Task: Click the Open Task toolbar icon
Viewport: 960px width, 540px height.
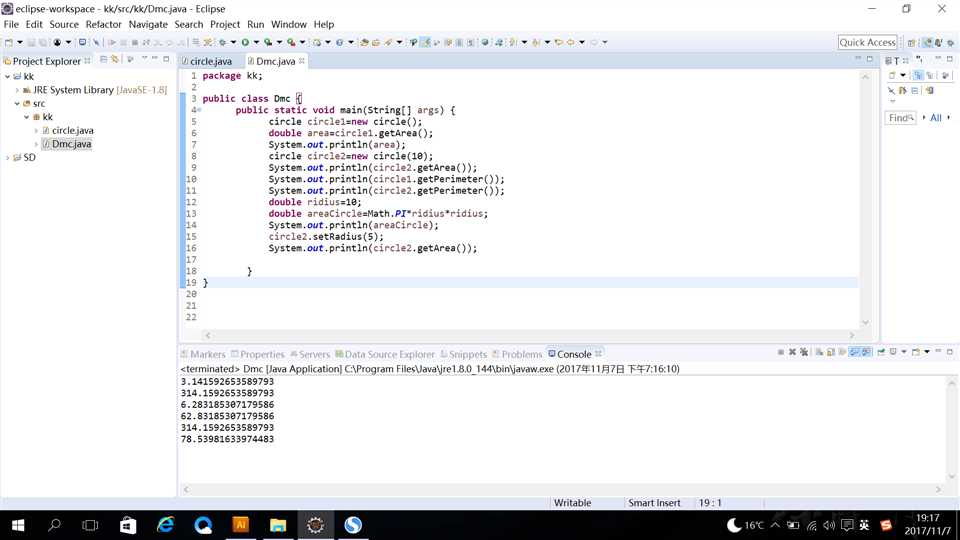Action: click(x=375, y=42)
